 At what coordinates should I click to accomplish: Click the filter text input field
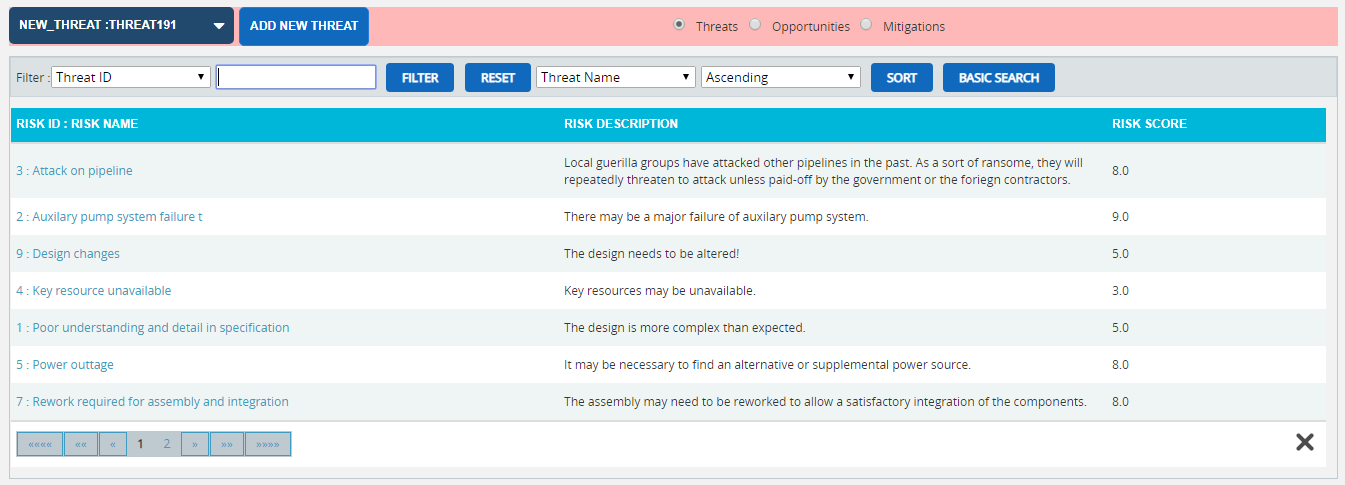pos(296,77)
